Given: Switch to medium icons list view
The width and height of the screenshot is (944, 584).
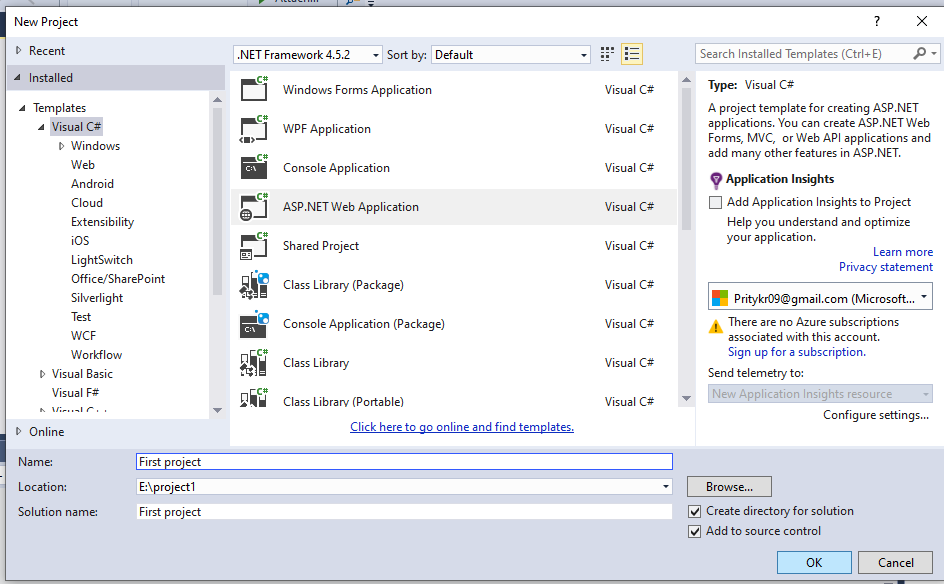Looking at the screenshot, I should pos(632,54).
